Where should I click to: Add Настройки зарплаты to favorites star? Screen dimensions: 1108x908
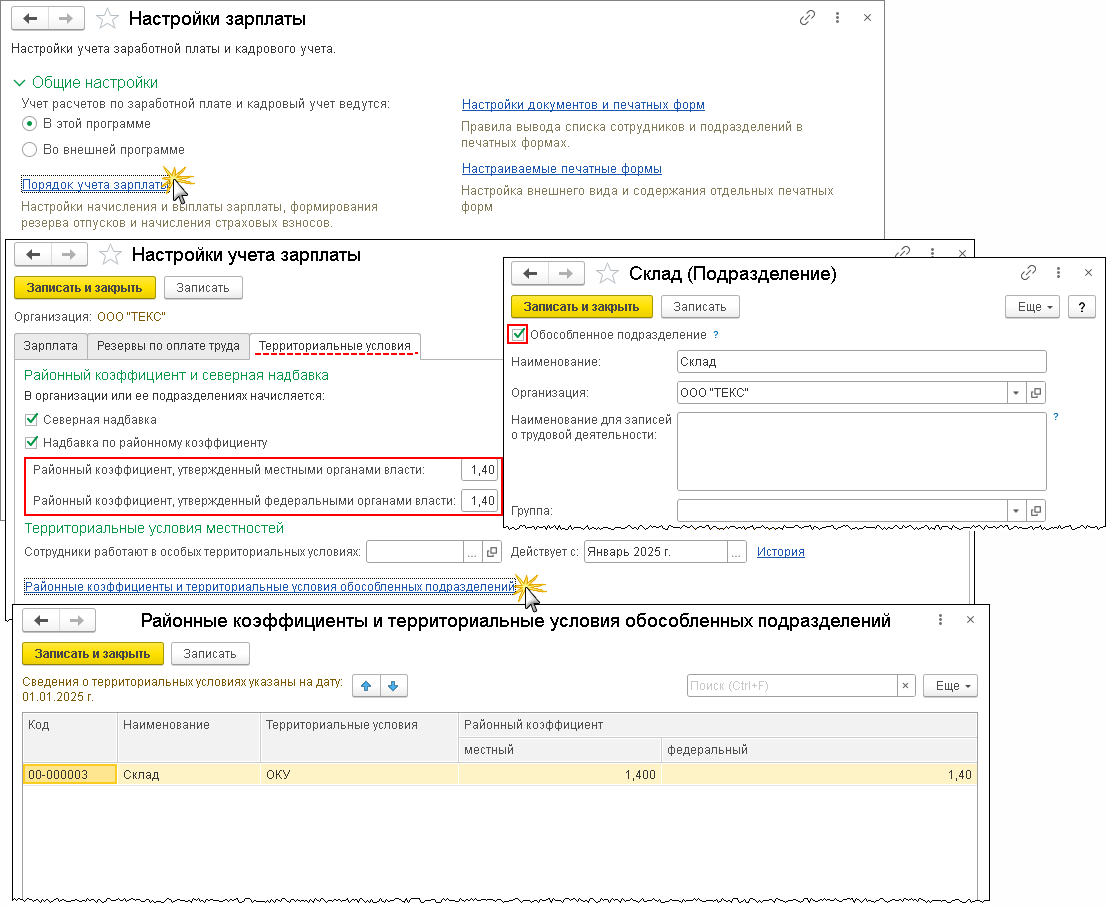pos(107,18)
